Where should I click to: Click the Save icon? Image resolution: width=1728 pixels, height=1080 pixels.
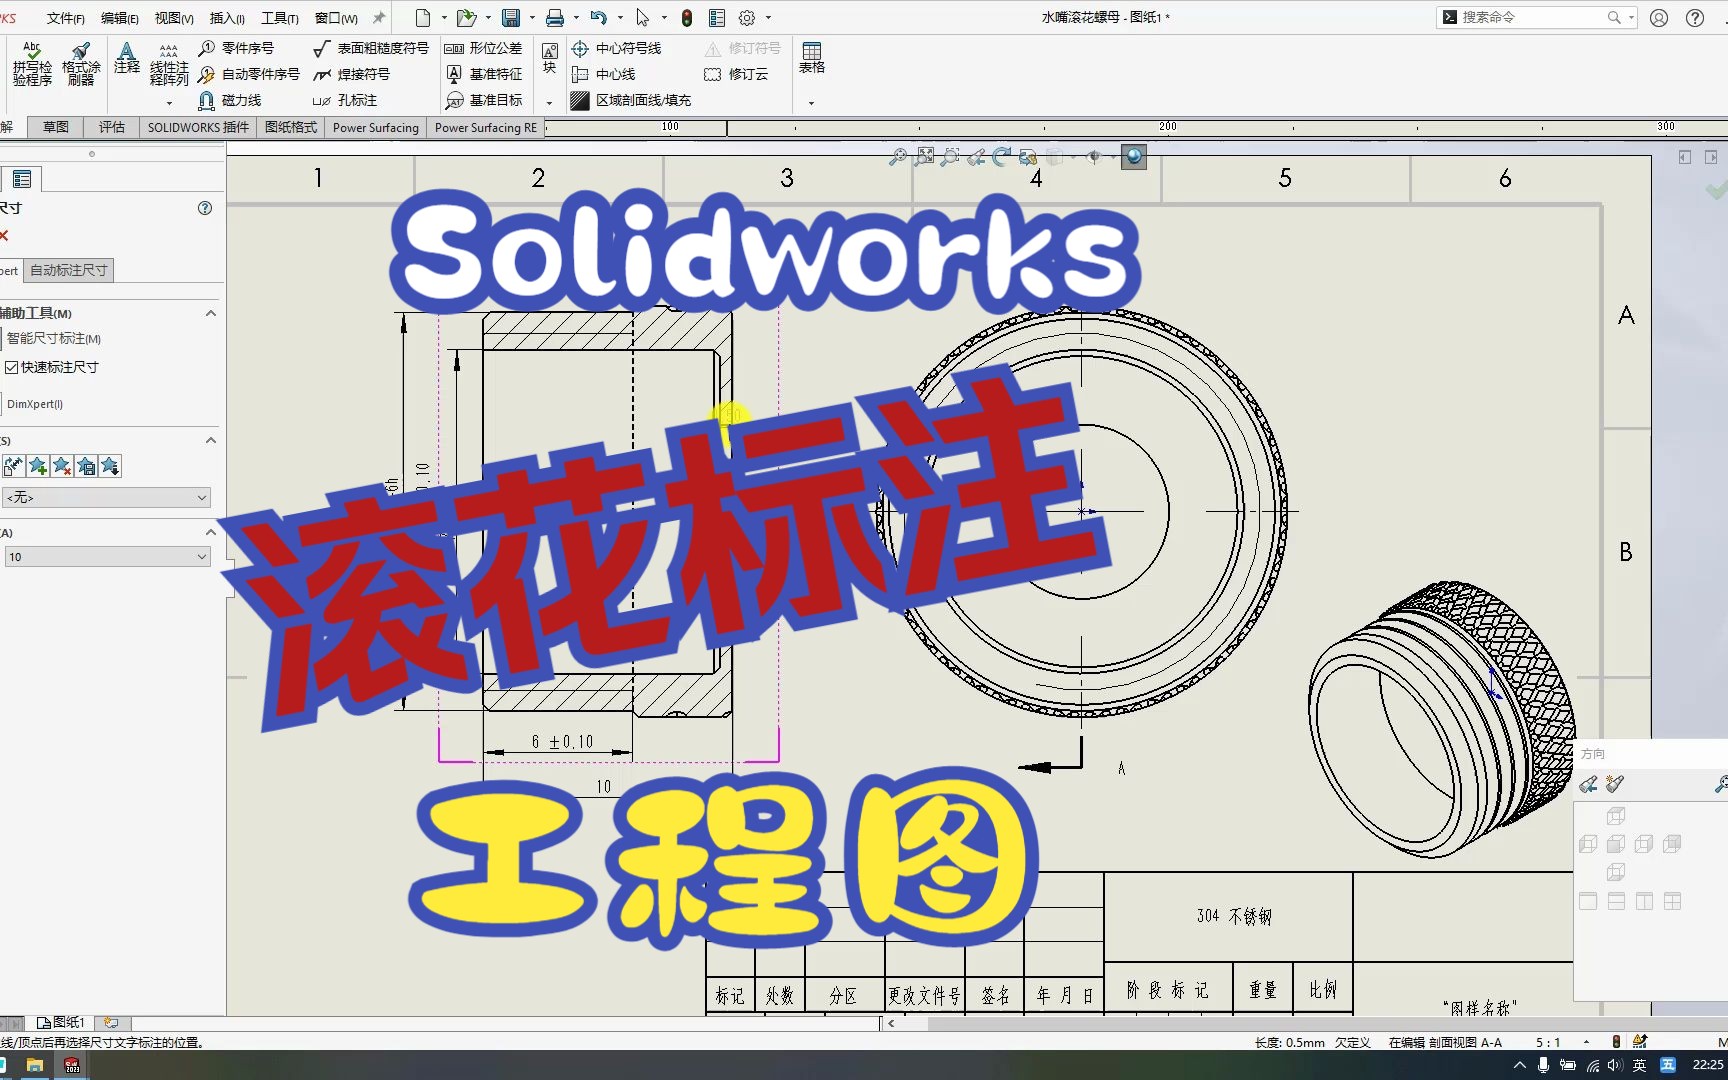511,18
